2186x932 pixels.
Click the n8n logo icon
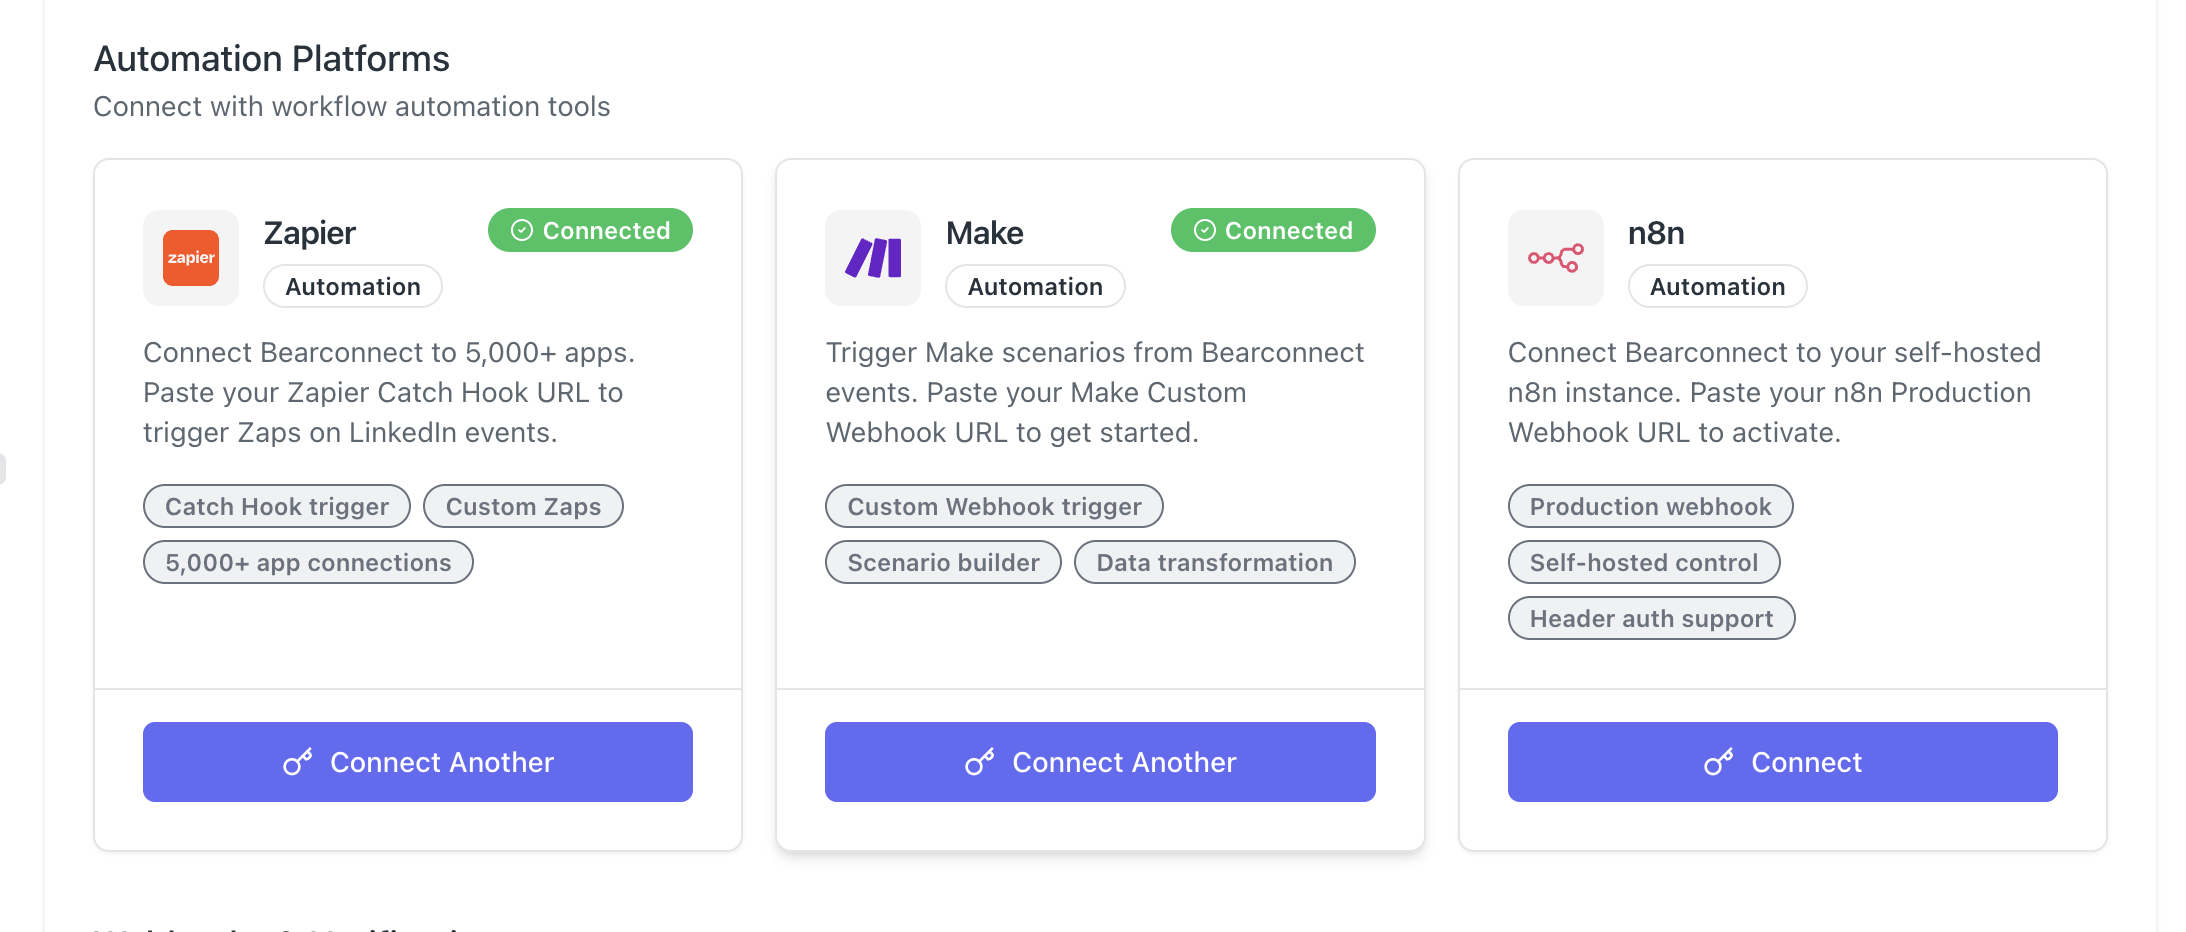pyautogui.click(x=1555, y=258)
